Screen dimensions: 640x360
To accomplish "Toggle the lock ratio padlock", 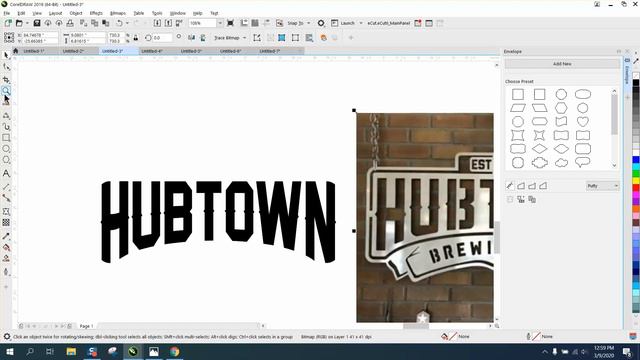I will click(136, 38).
